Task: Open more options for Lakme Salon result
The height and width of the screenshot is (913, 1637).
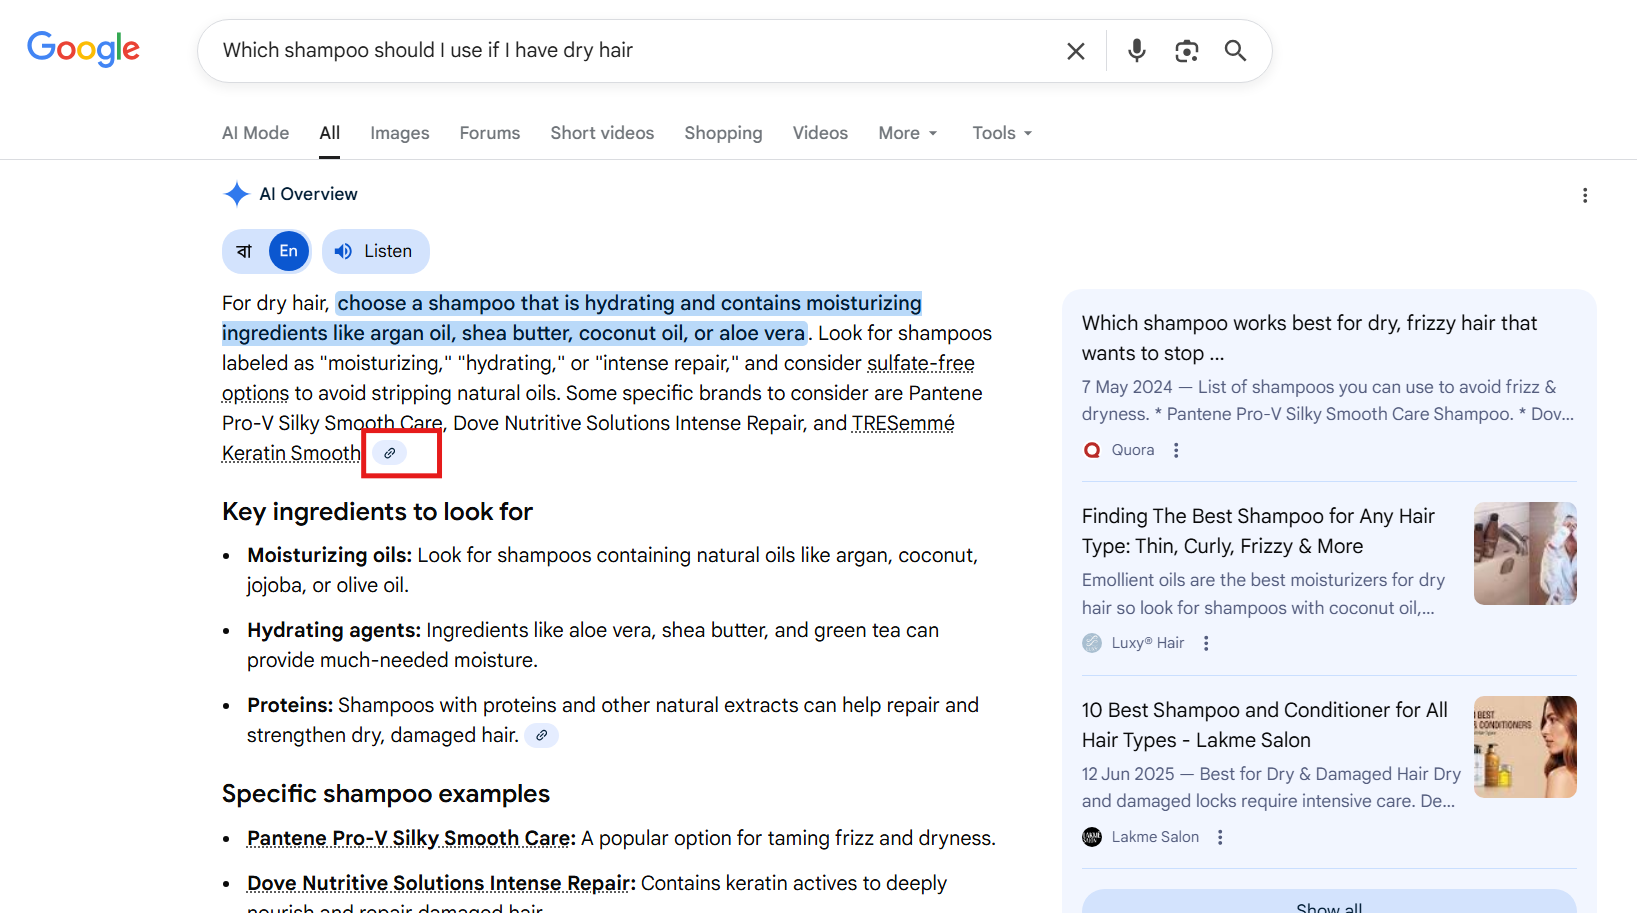Action: pos(1220,837)
